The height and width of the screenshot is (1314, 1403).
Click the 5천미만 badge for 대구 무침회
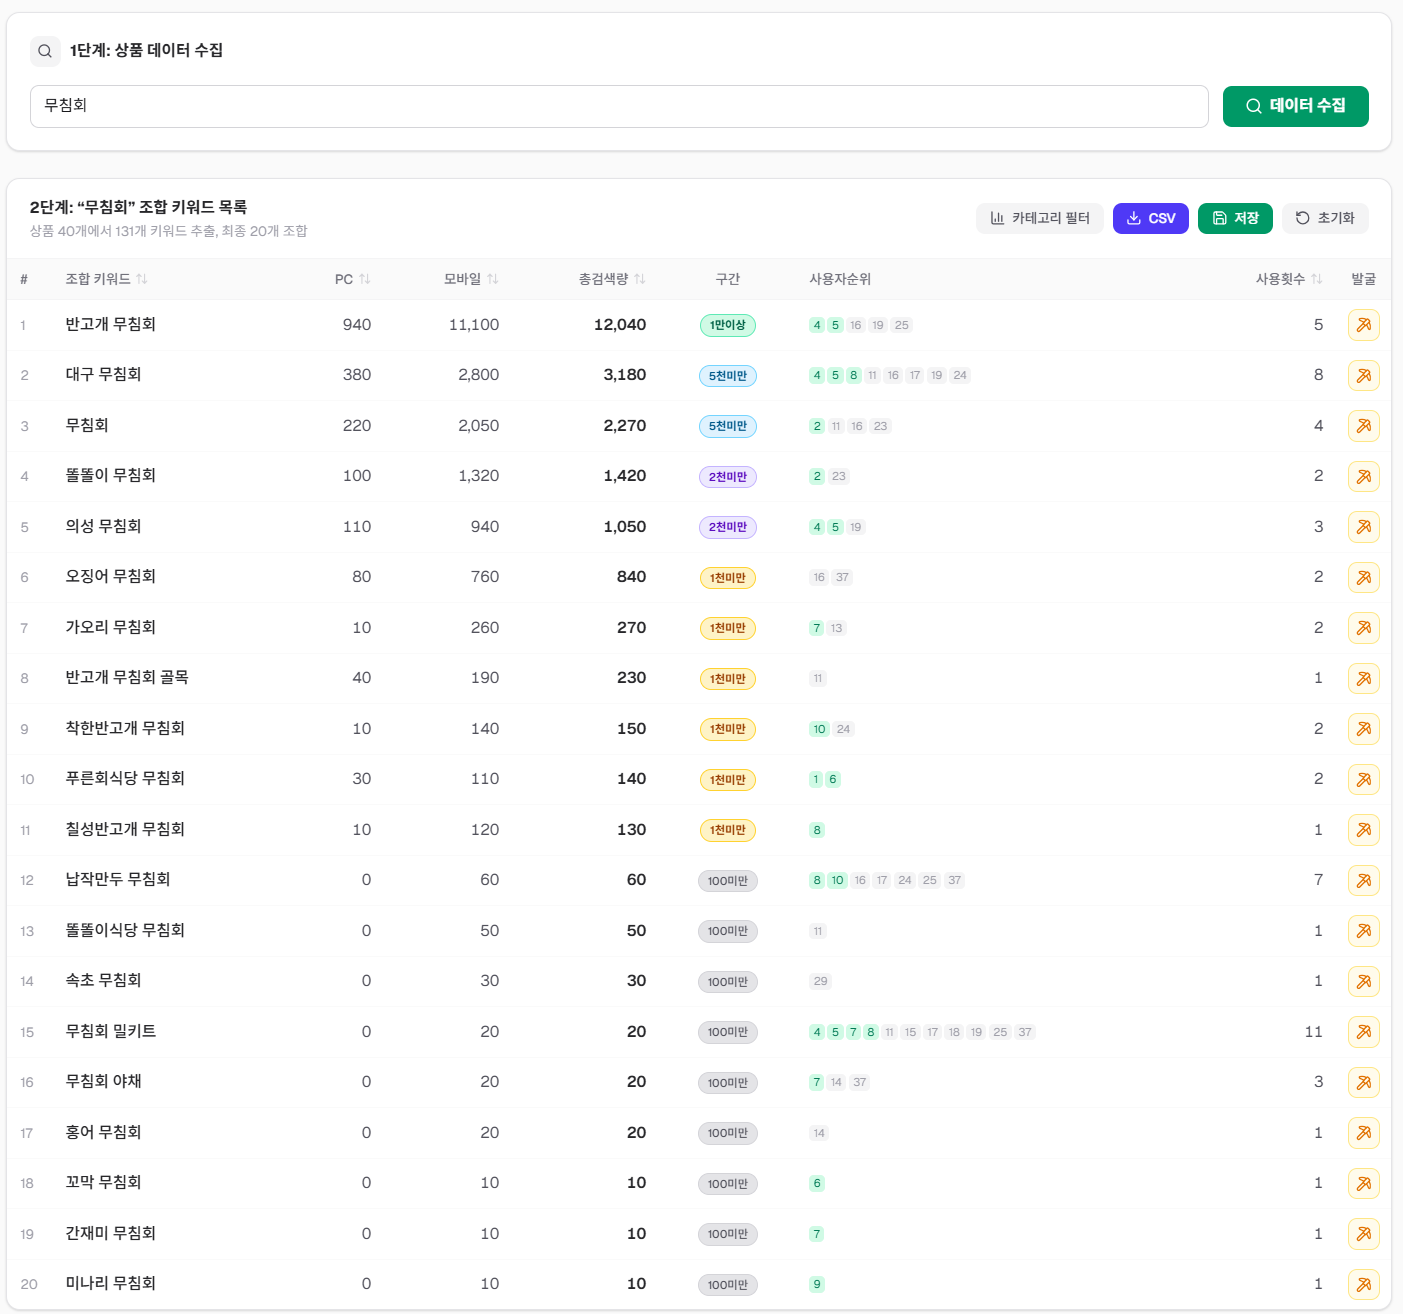[x=728, y=376]
